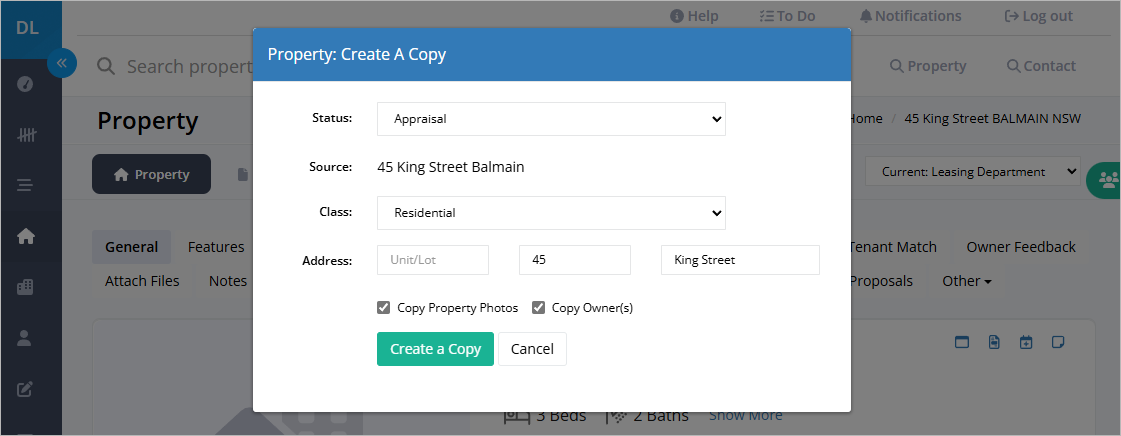Click the Create a Copy button
This screenshot has width=1121, height=436.
point(435,349)
